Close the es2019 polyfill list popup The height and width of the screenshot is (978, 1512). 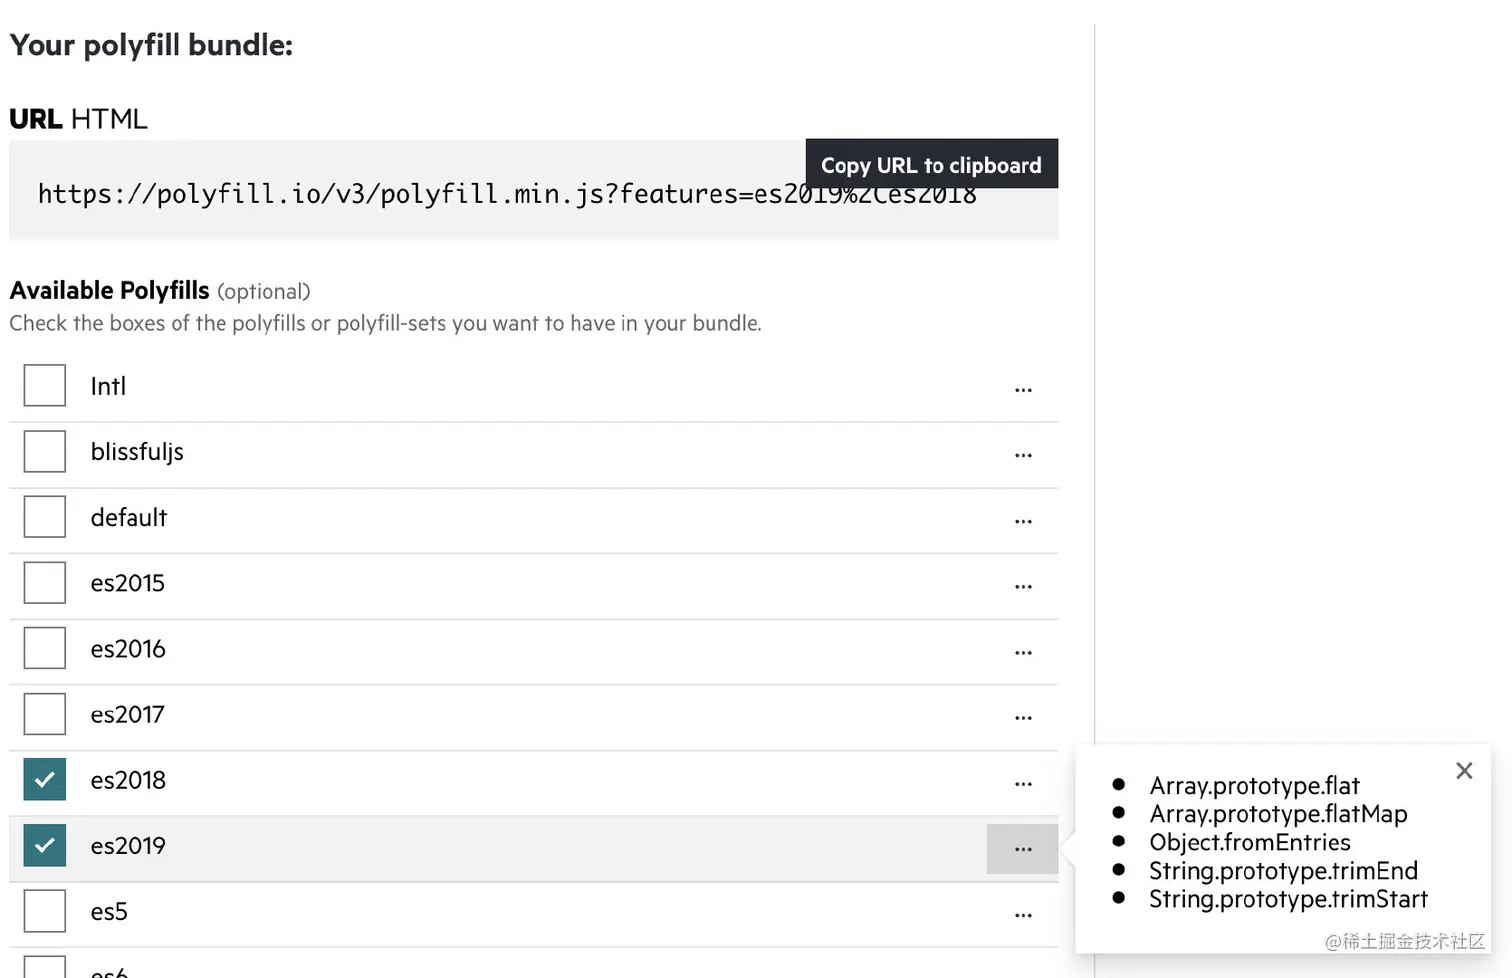coord(1464,771)
